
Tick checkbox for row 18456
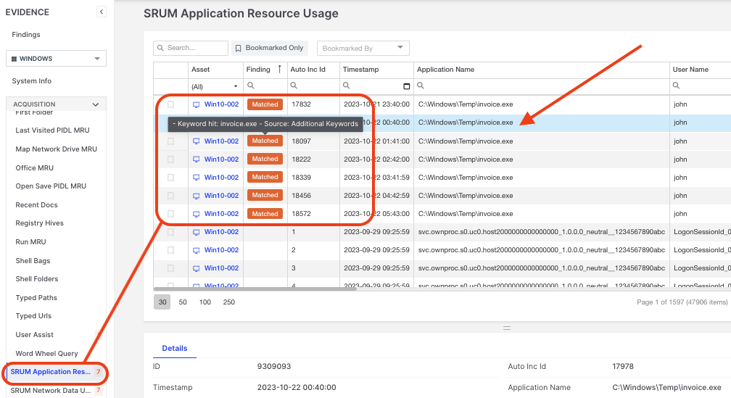tap(171, 196)
